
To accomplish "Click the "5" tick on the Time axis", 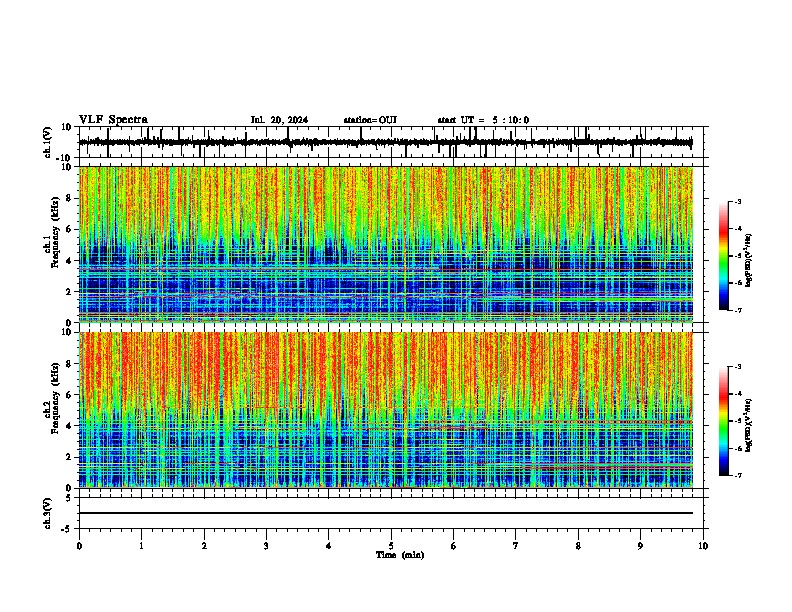I will (391, 546).
